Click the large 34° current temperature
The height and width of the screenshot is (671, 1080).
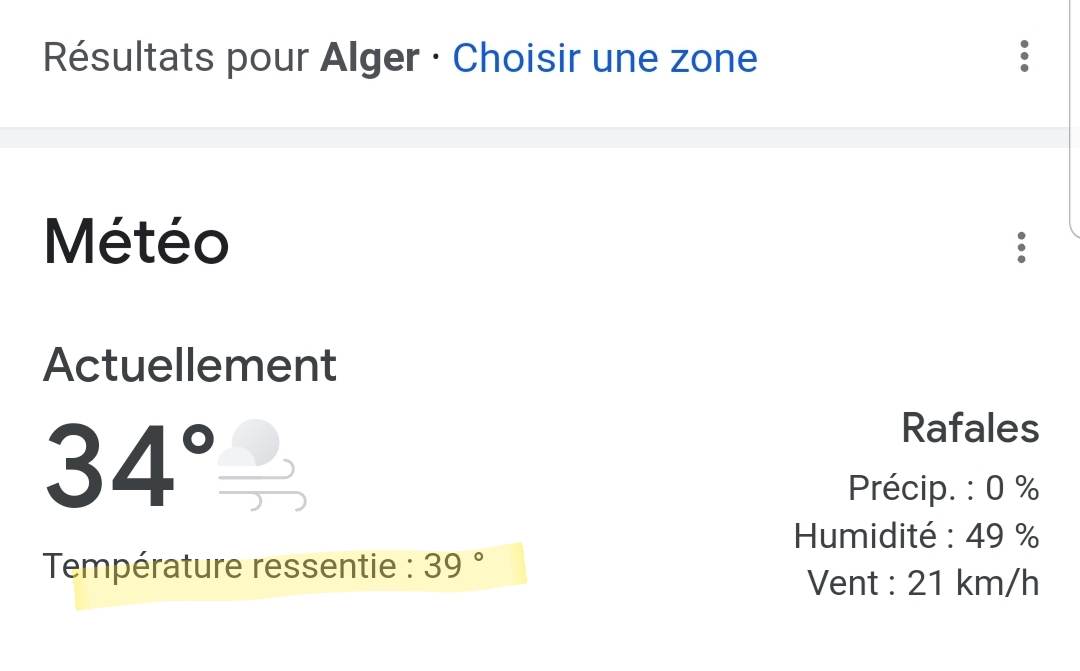point(112,467)
